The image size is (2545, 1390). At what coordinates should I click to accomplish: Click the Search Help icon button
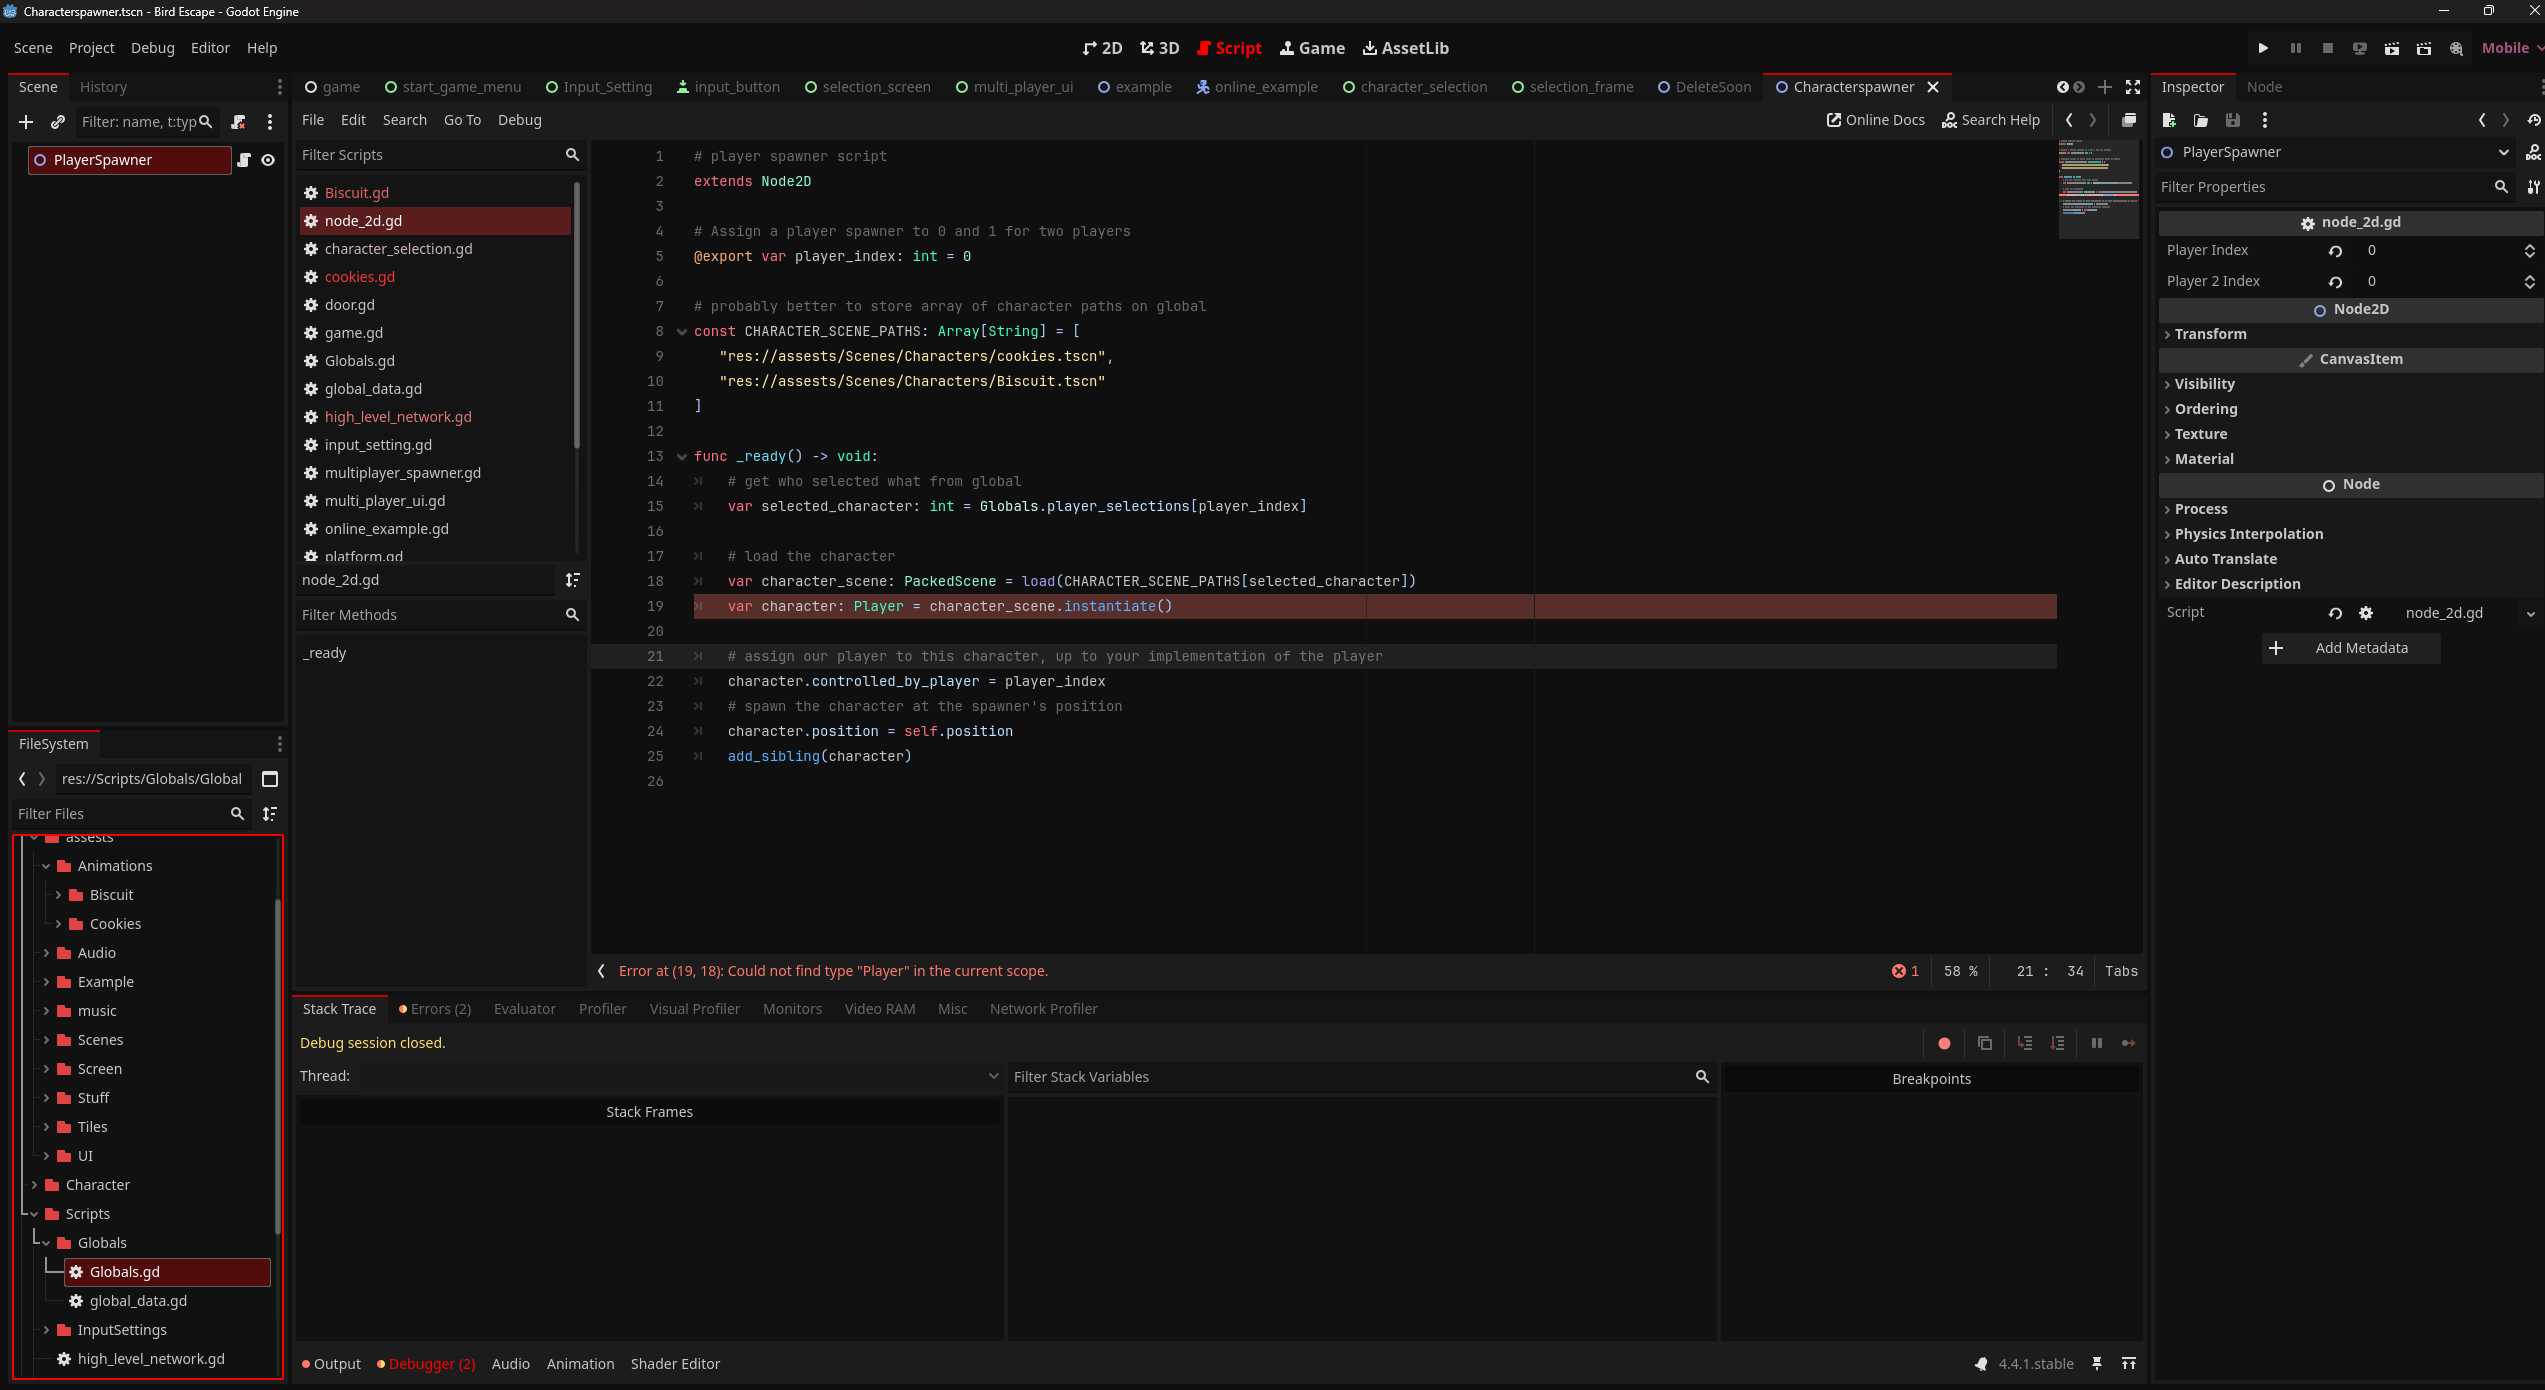coord(1990,120)
